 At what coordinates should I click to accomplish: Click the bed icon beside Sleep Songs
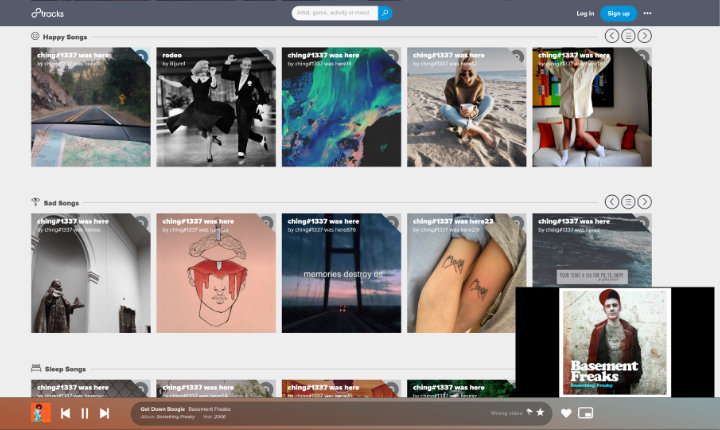pos(36,368)
